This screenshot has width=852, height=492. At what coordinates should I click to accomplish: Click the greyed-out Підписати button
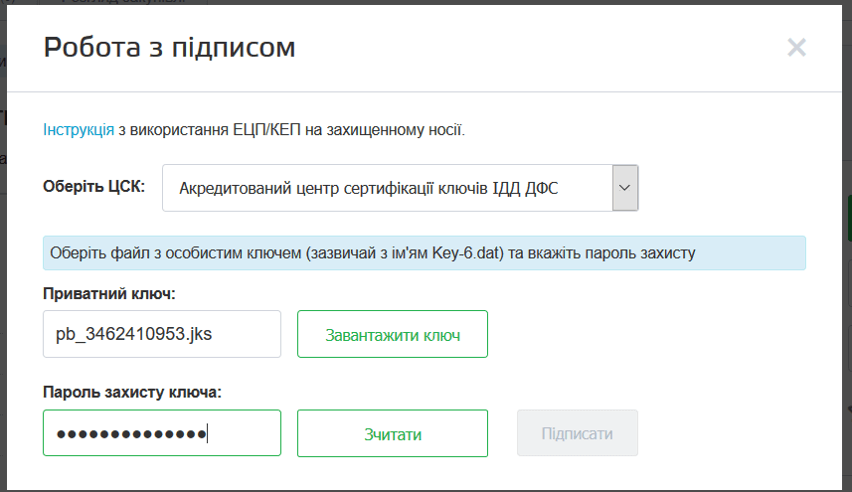(577, 433)
